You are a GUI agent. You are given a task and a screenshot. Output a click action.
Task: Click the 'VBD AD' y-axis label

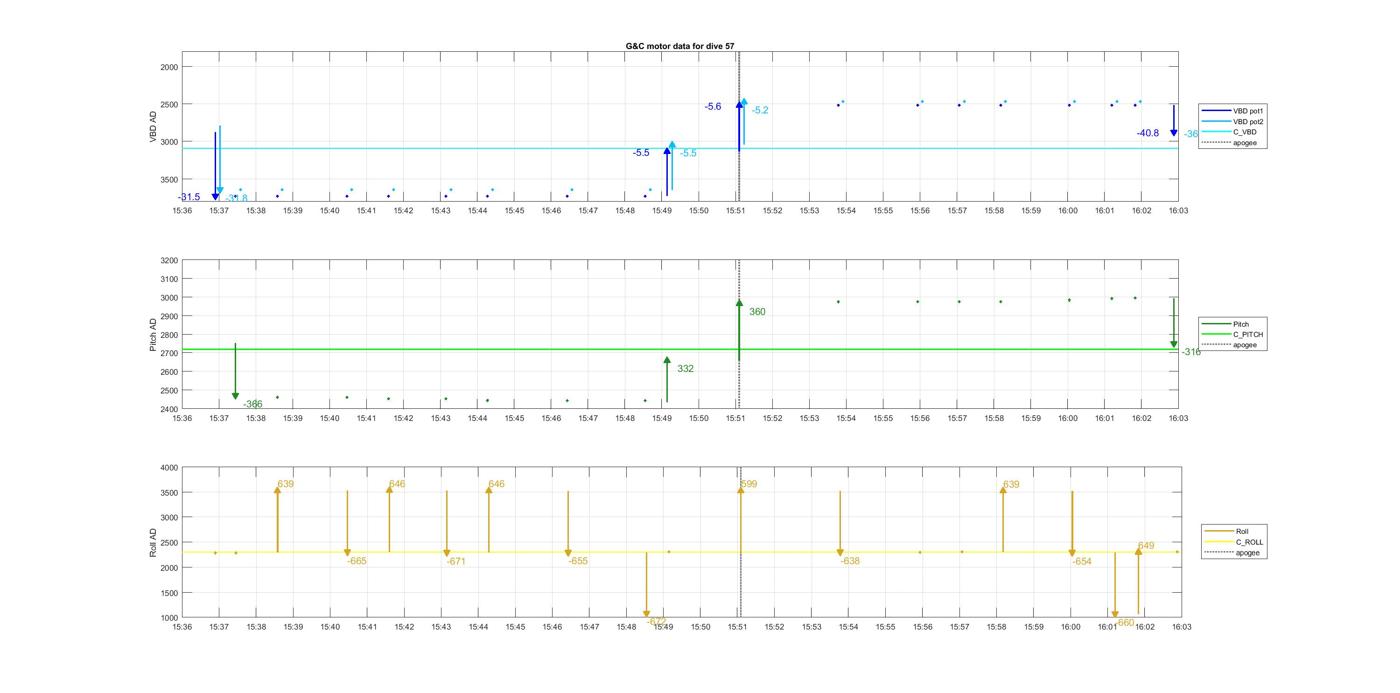pos(154,127)
